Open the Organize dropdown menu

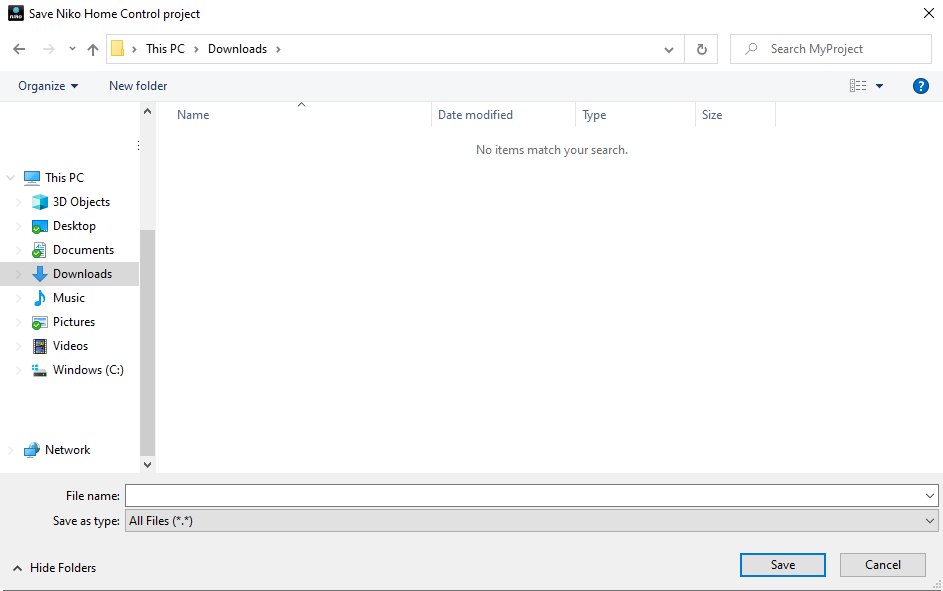pyautogui.click(x=48, y=86)
